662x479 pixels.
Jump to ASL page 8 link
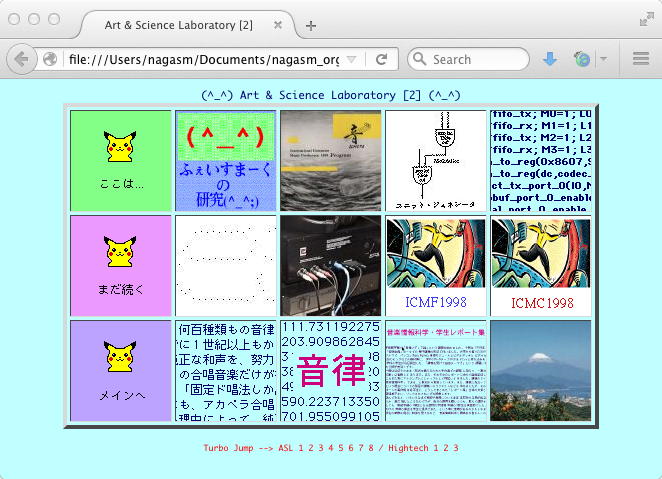coord(371,448)
